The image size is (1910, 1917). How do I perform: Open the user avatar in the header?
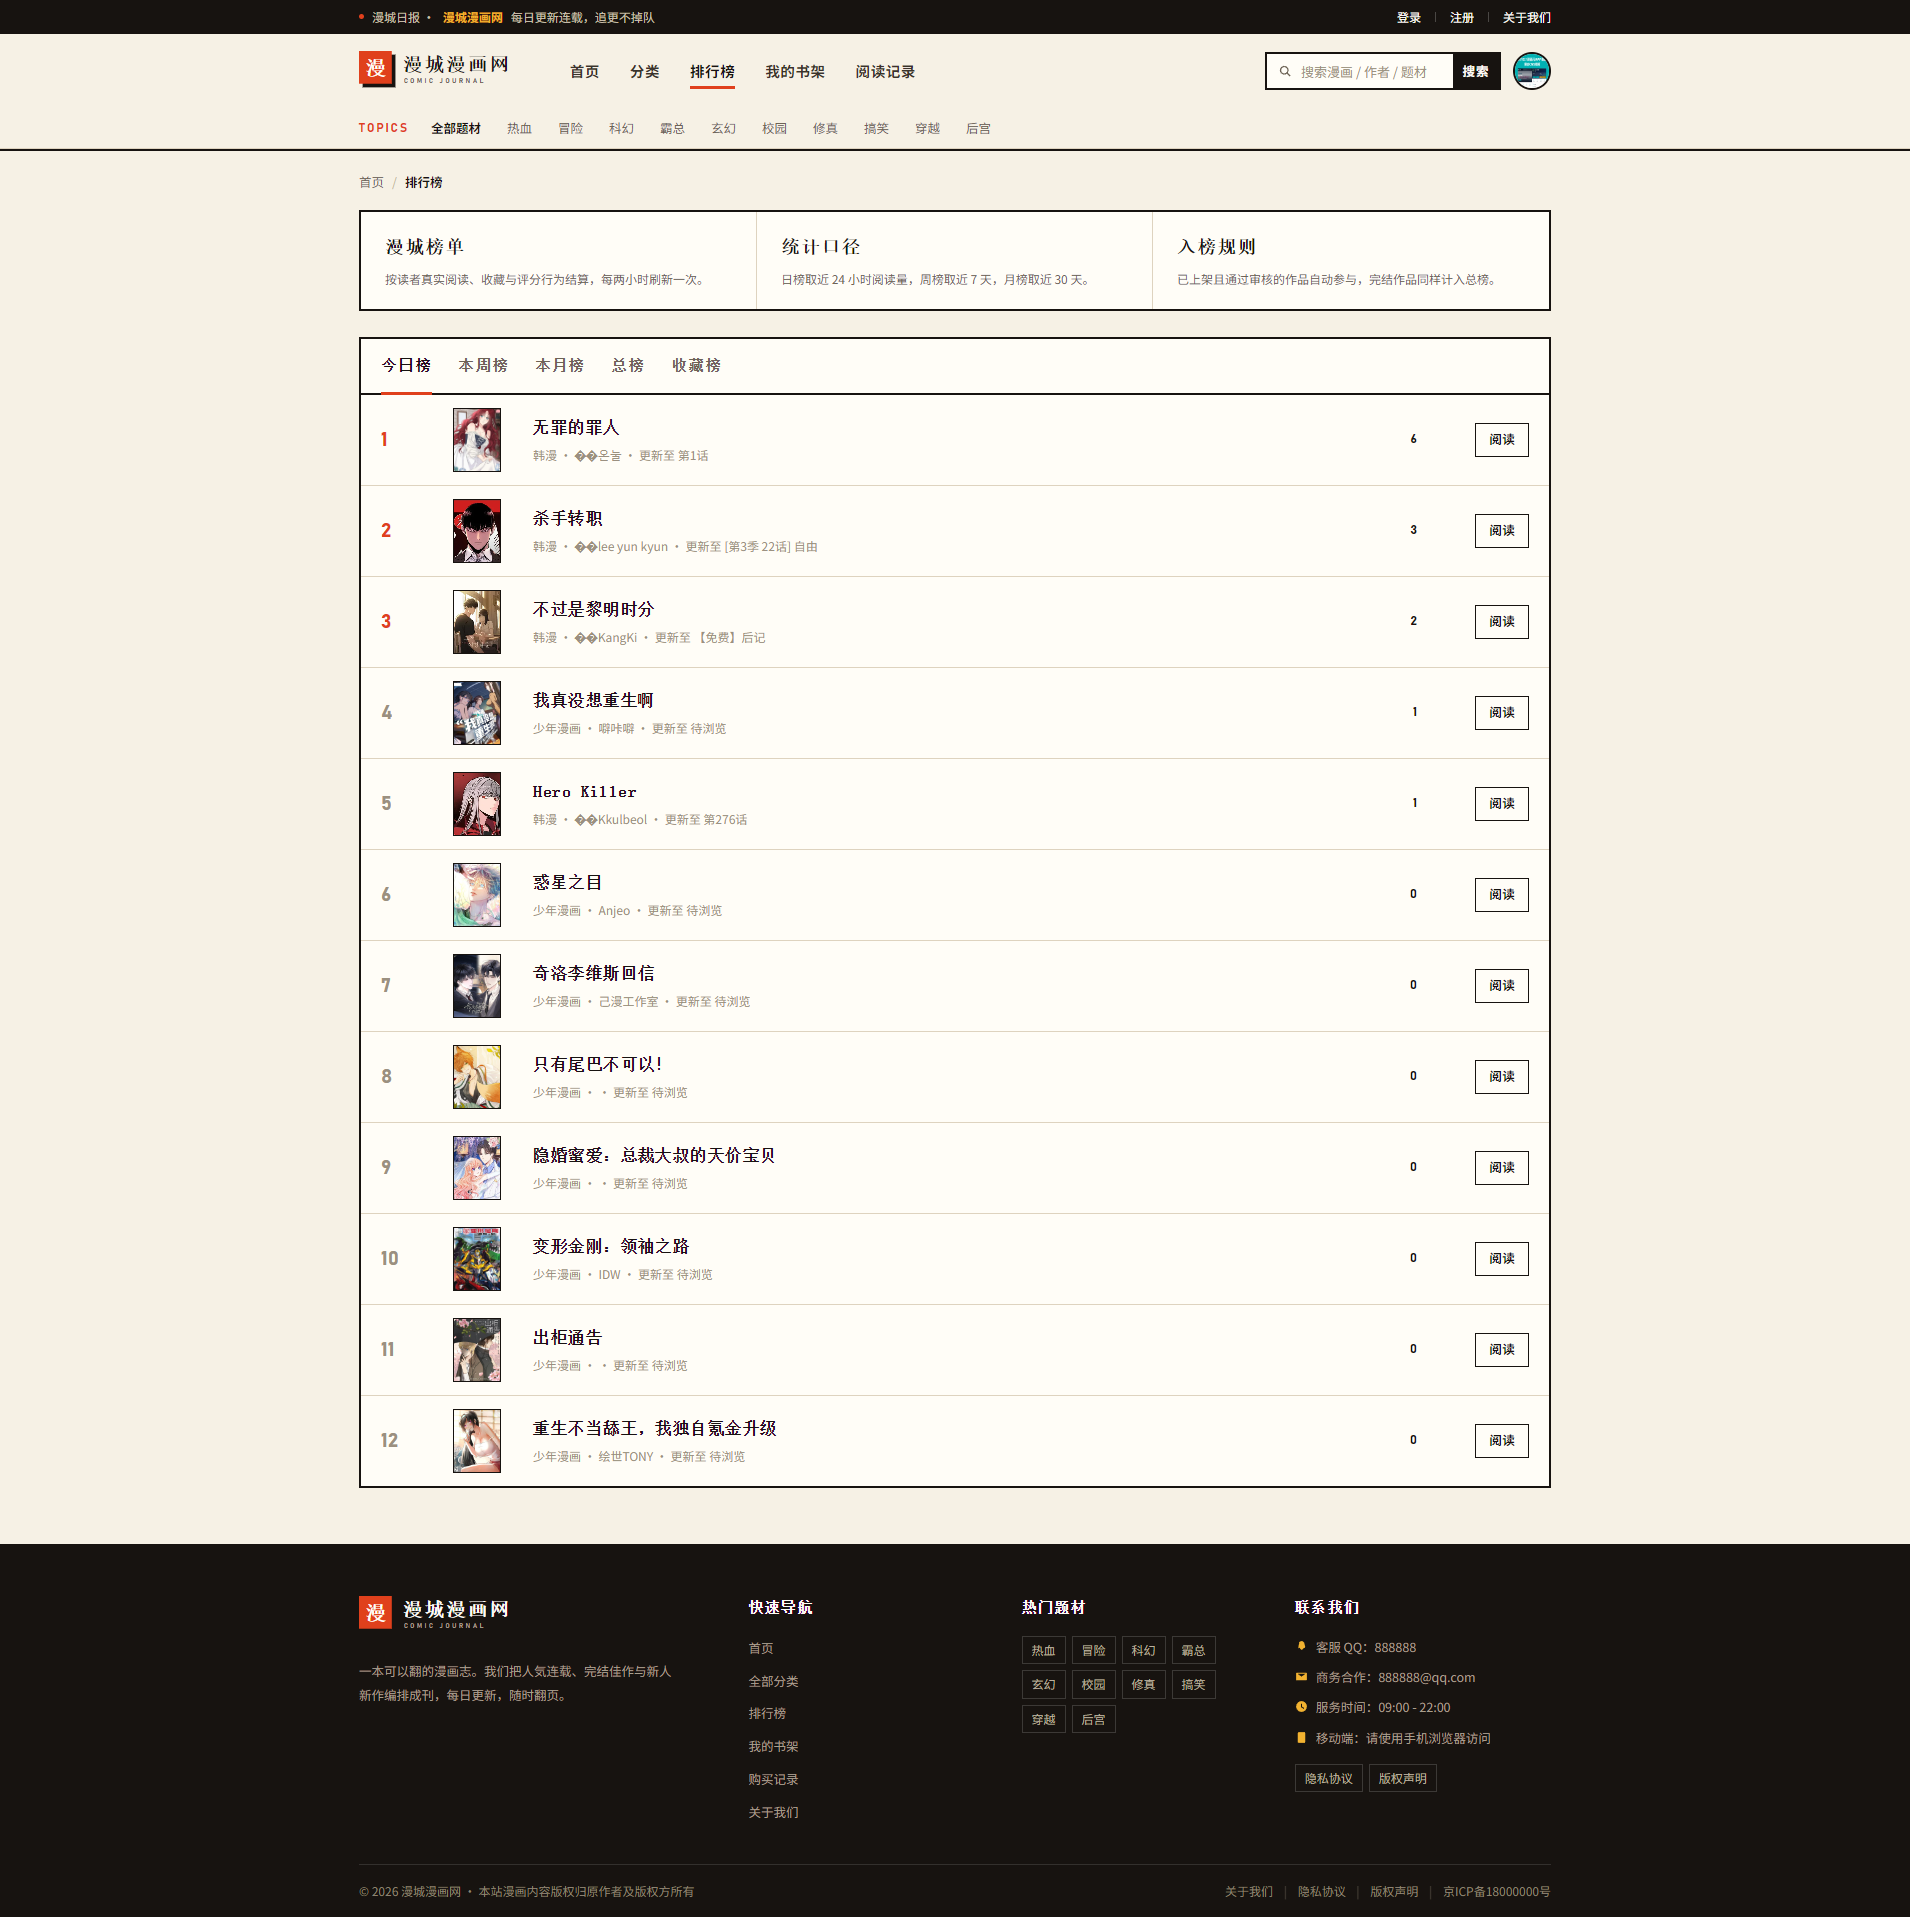pos(1531,71)
